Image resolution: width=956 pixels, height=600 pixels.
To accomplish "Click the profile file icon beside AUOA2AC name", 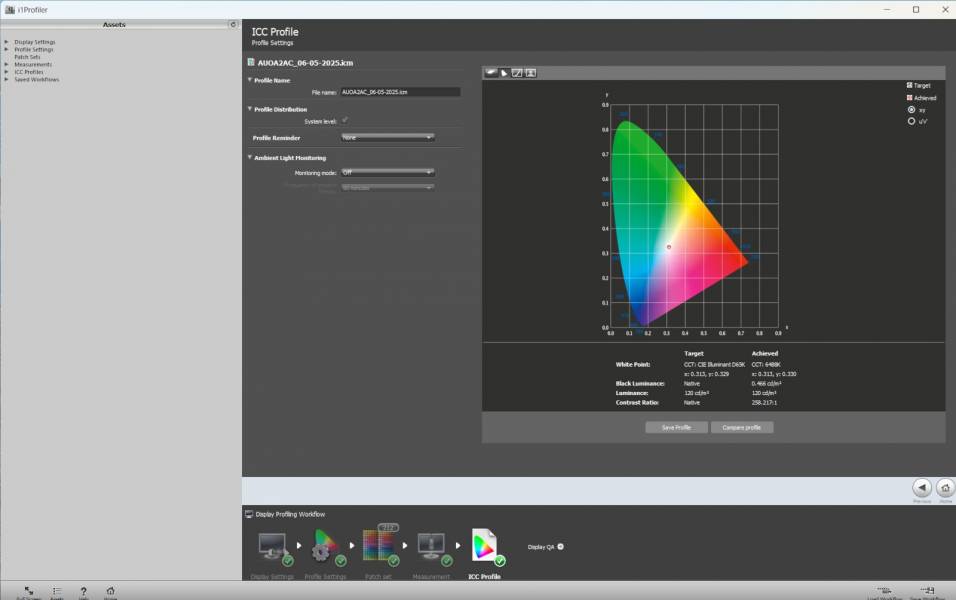I will [x=251, y=62].
